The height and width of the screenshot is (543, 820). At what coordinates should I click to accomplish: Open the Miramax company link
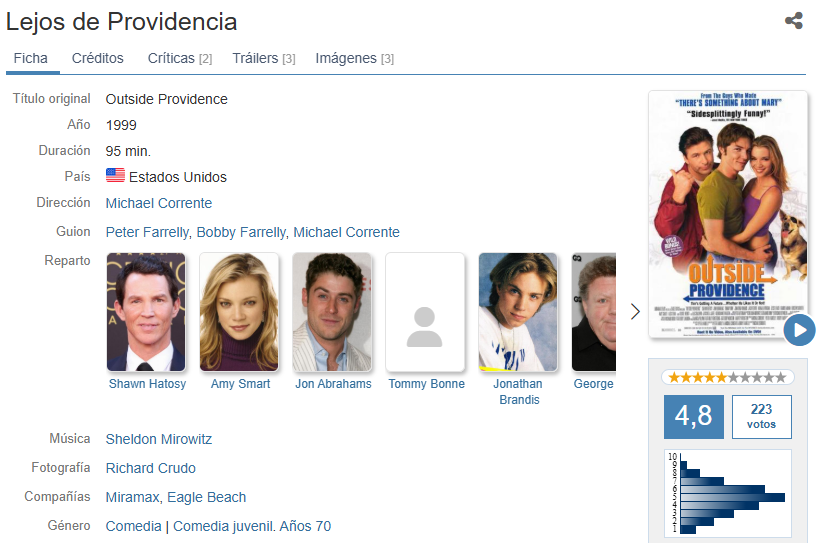tap(132, 497)
